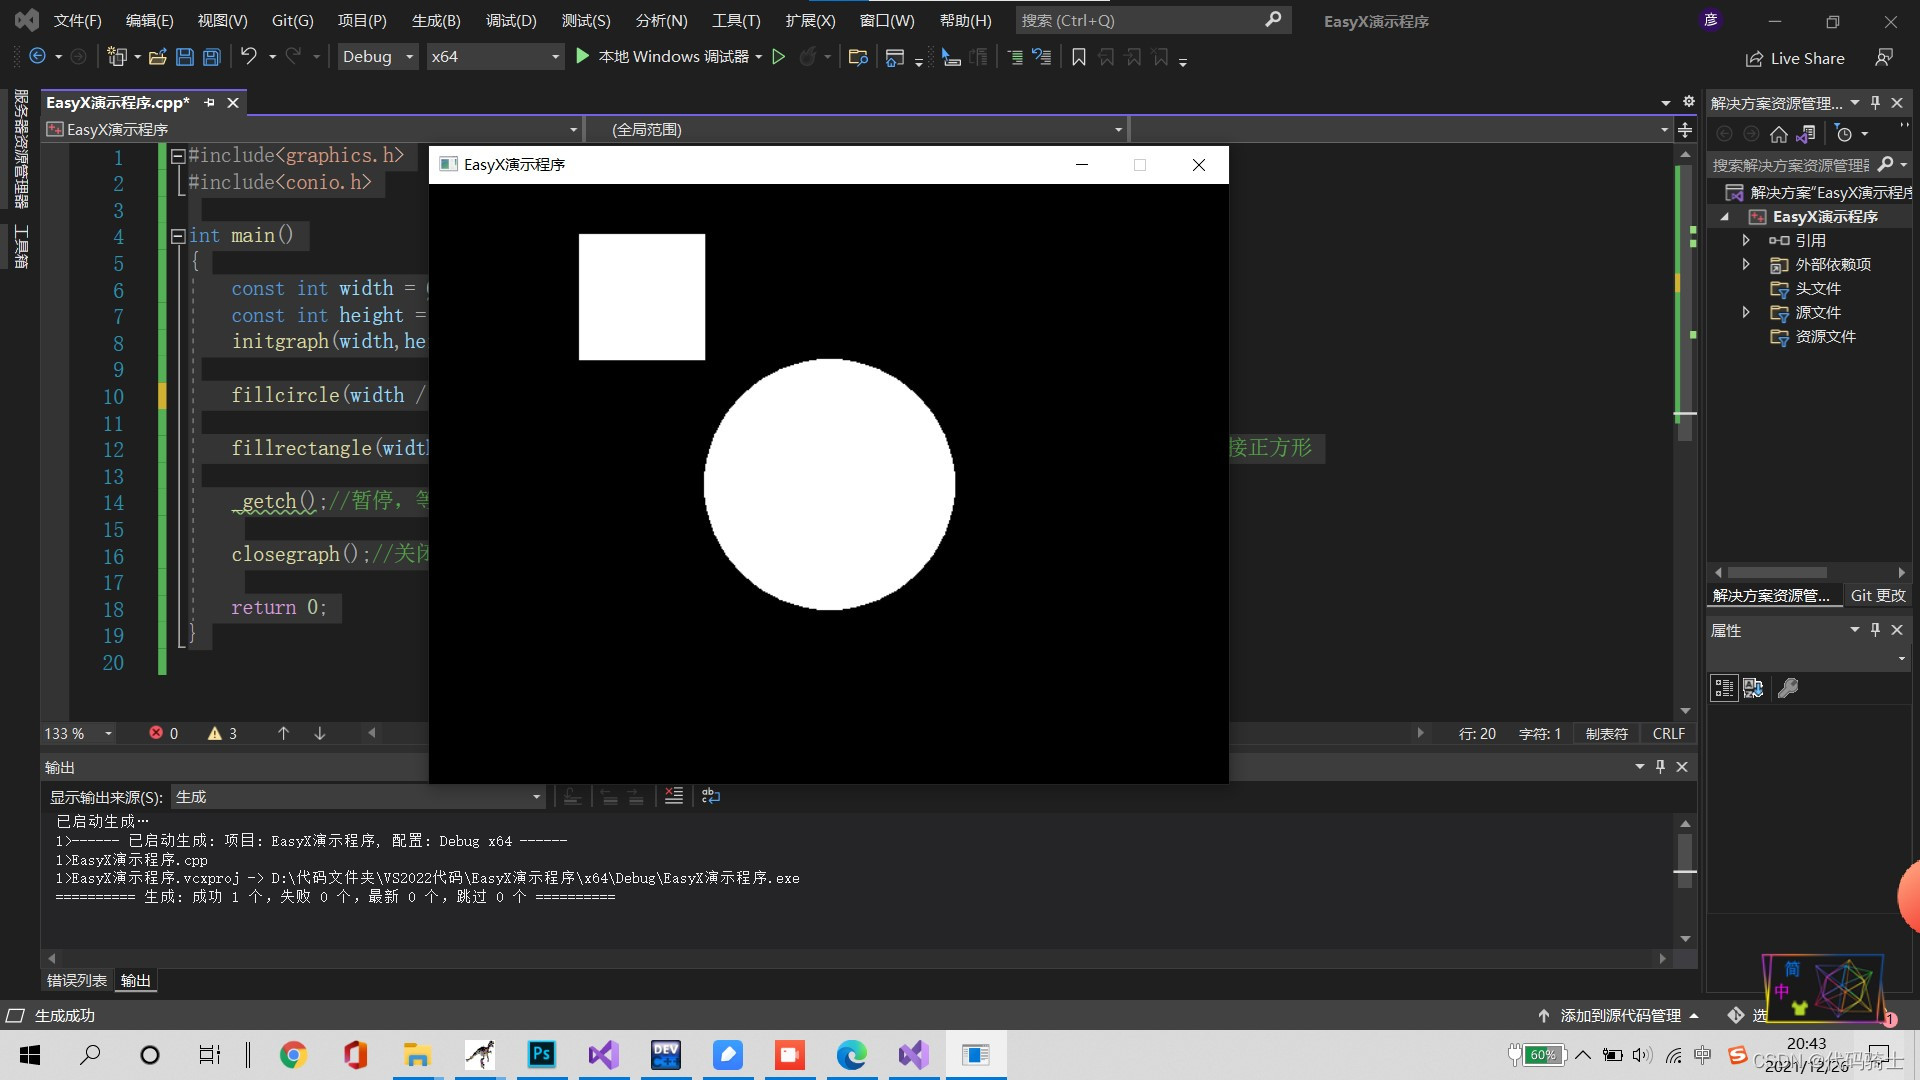The height and width of the screenshot is (1080, 1920).
Task: Open the Debug configuration dropdown
Action: [x=377, y=57]
